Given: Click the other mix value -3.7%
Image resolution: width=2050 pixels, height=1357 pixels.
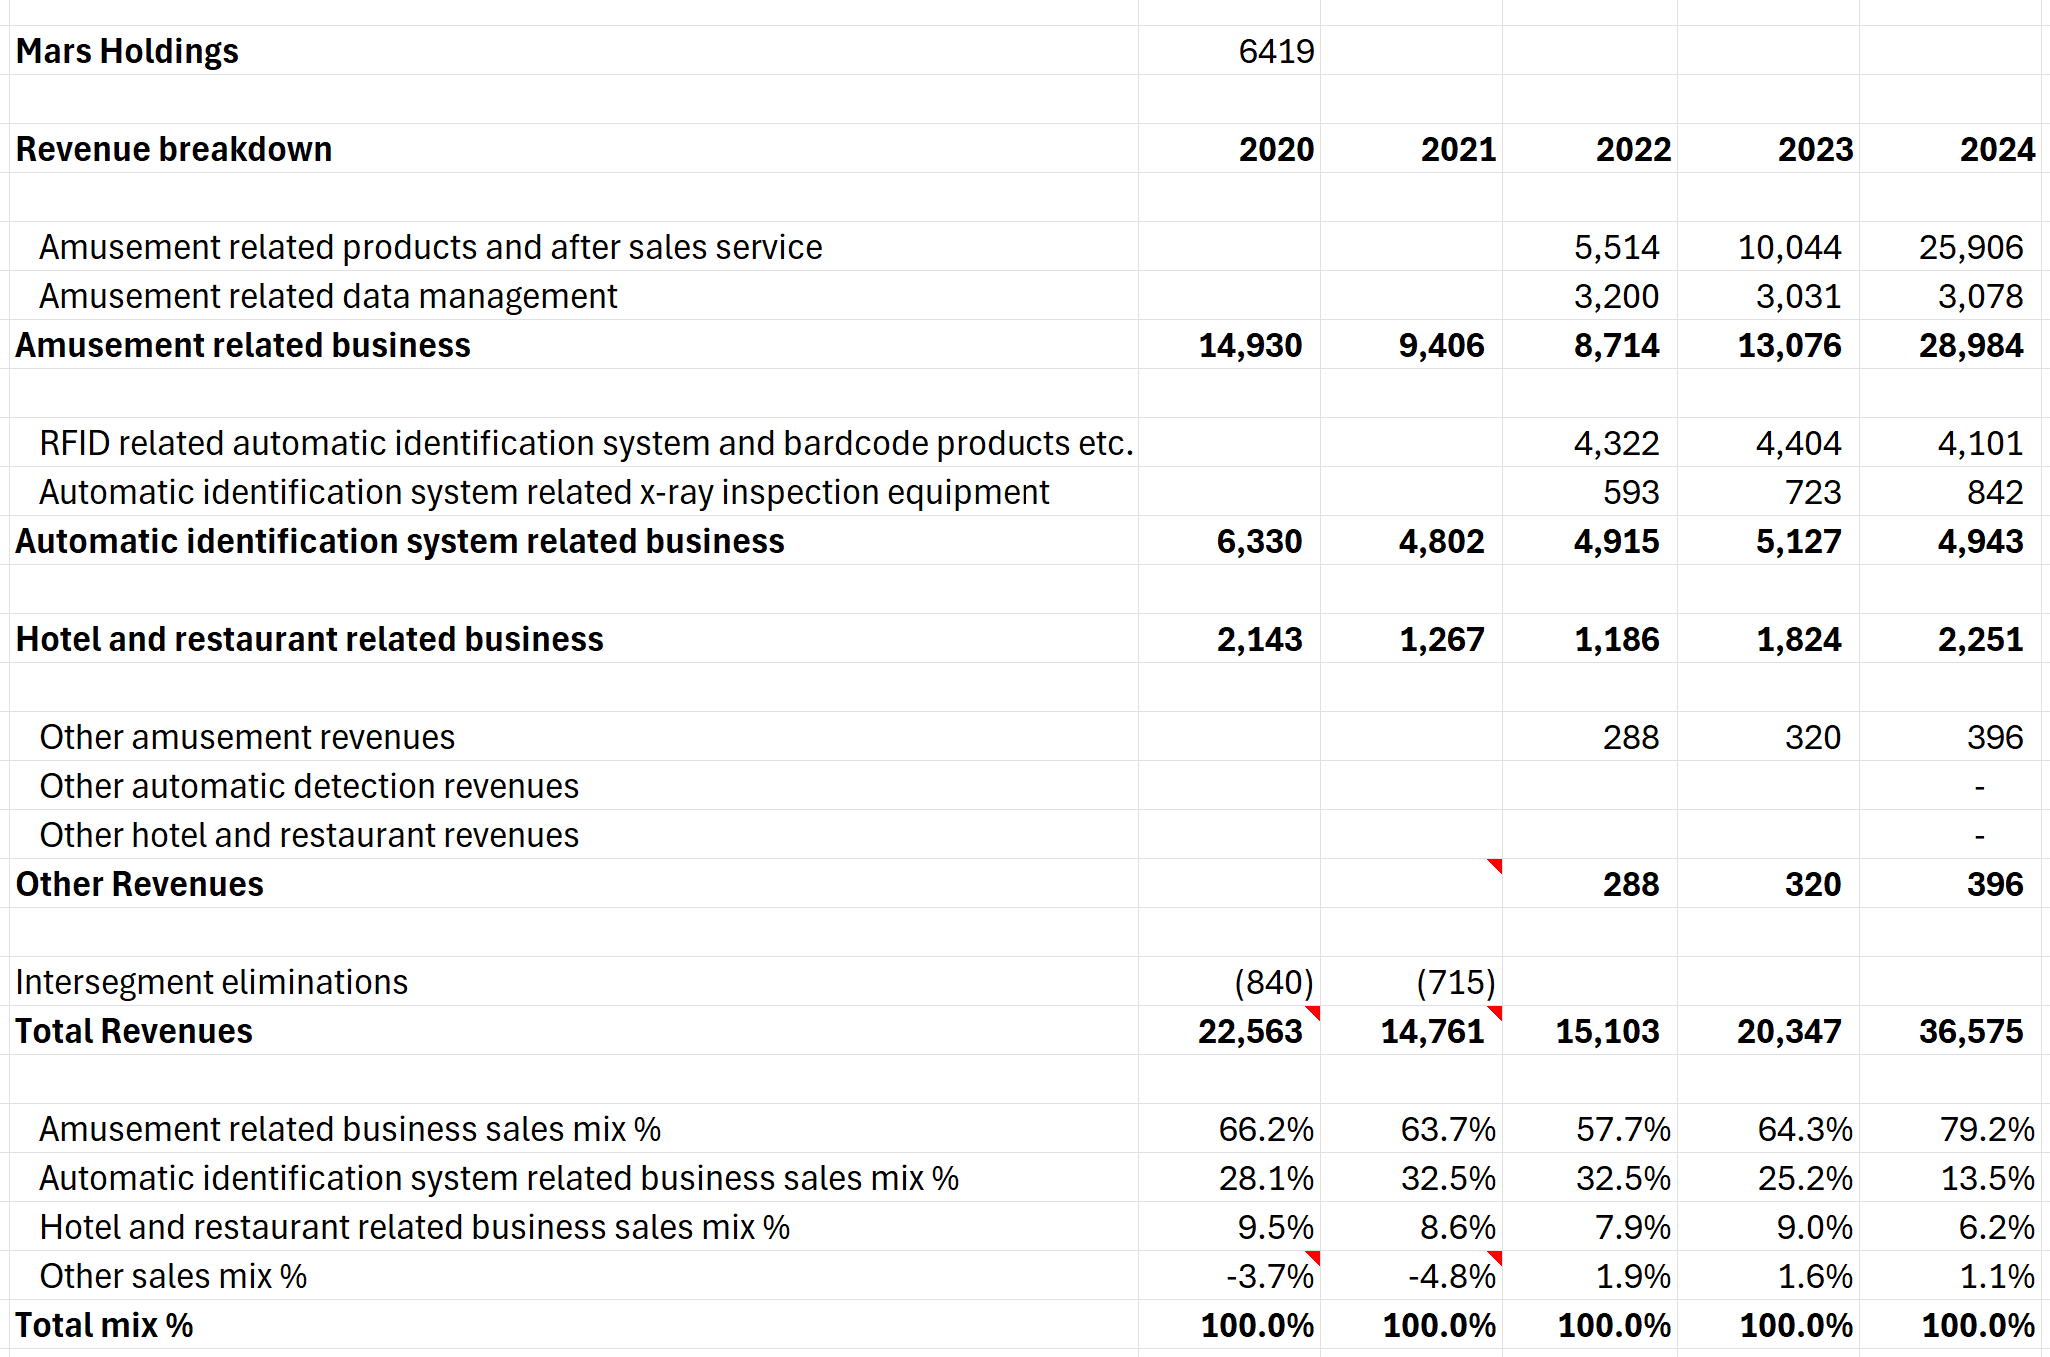Looking at the screenshot, I should (x=1270, y=1276).
